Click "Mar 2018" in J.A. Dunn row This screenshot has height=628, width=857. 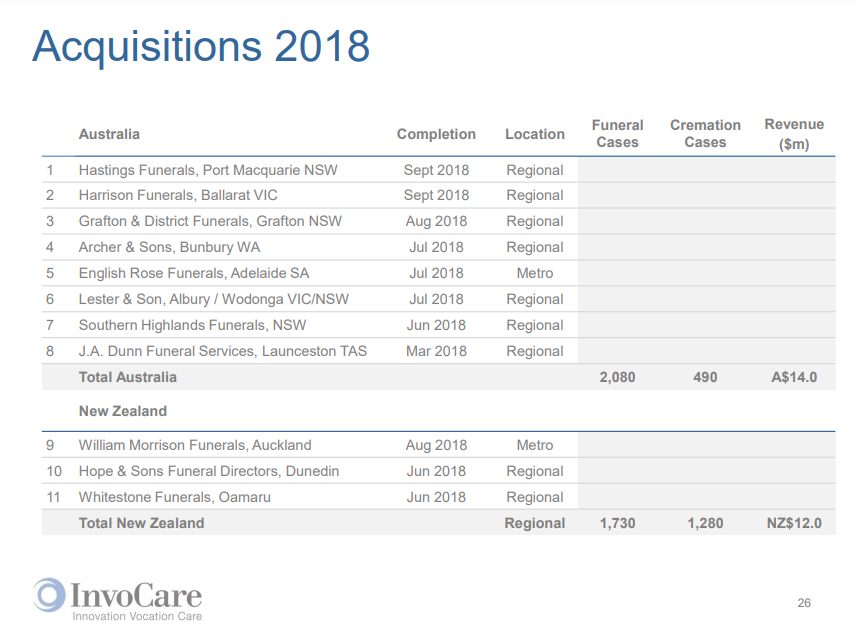(x=436, y=351)
